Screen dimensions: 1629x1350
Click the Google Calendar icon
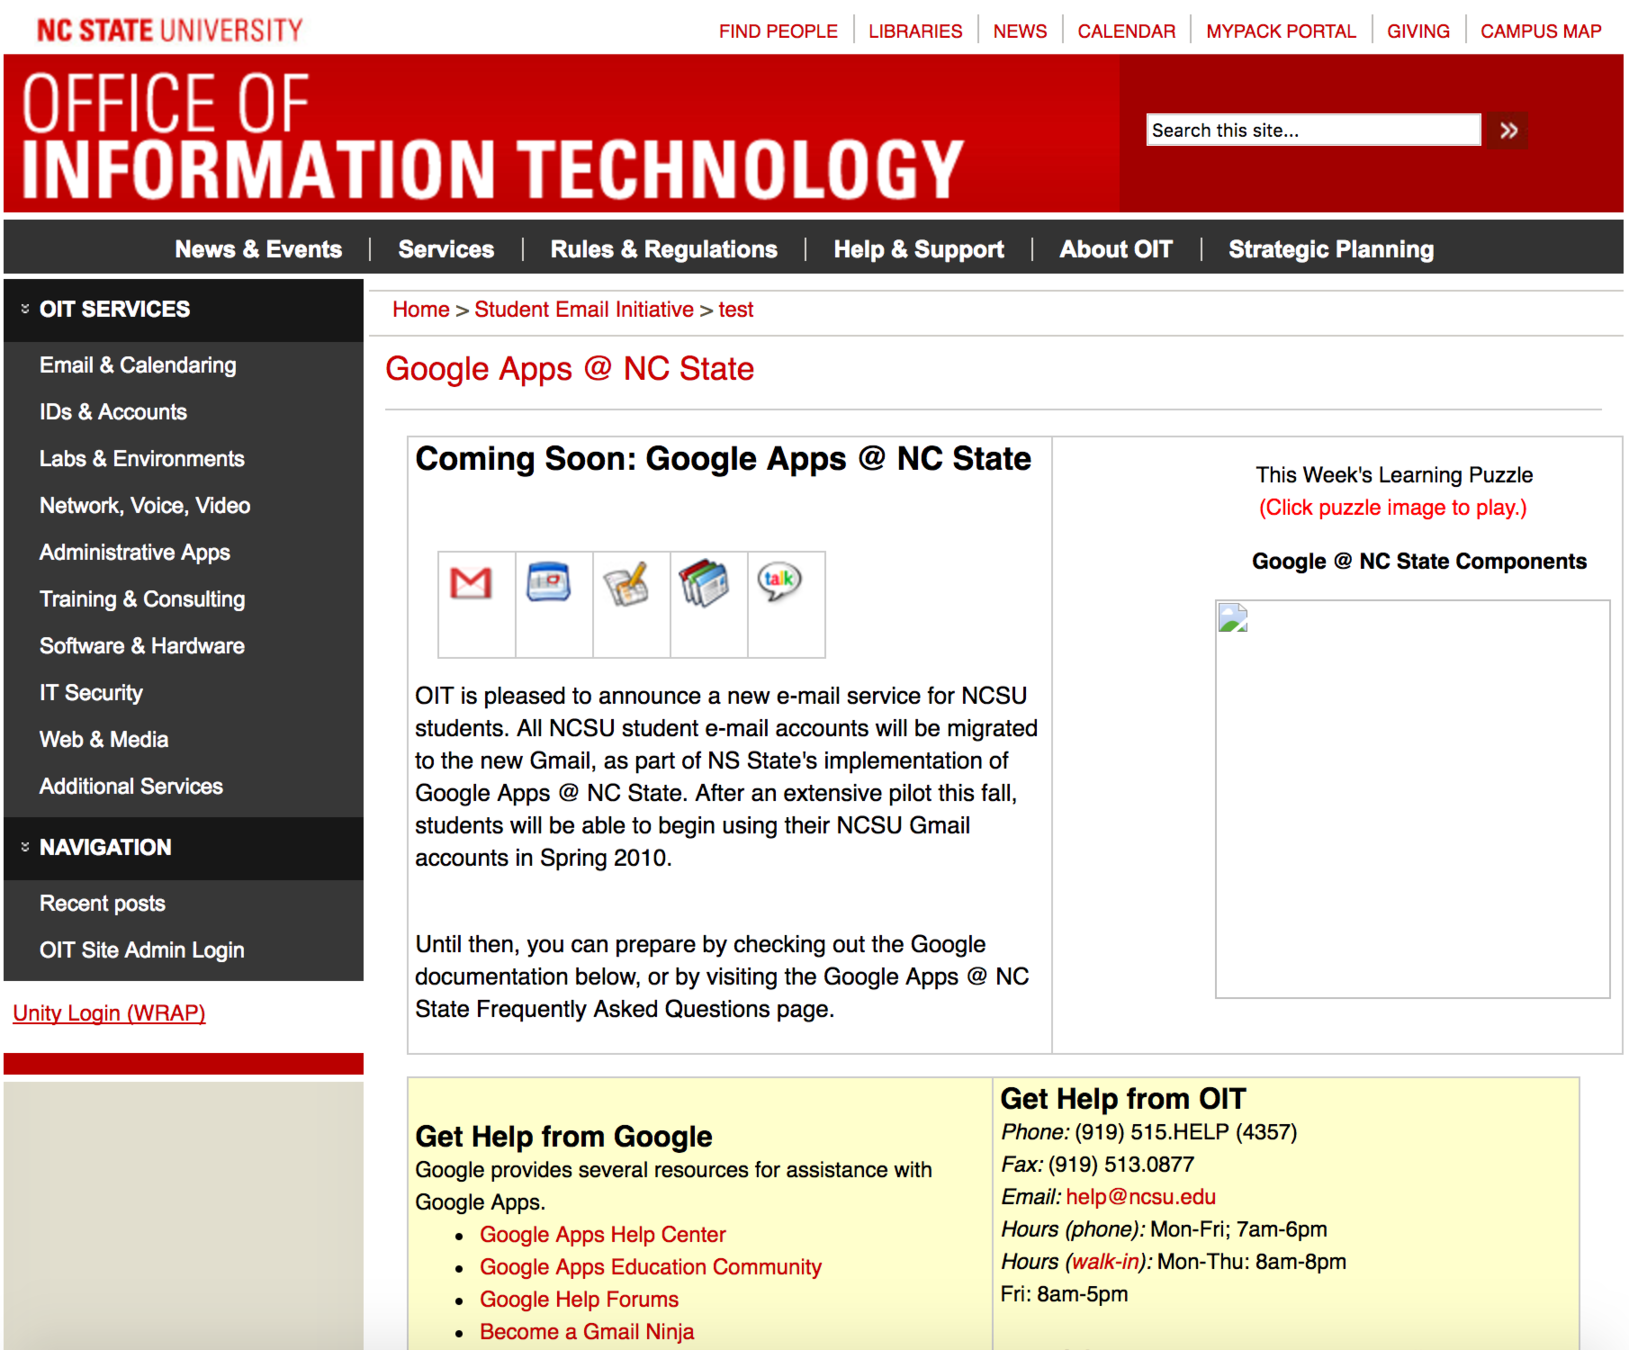pyautogui.click(x=548, y=581)
